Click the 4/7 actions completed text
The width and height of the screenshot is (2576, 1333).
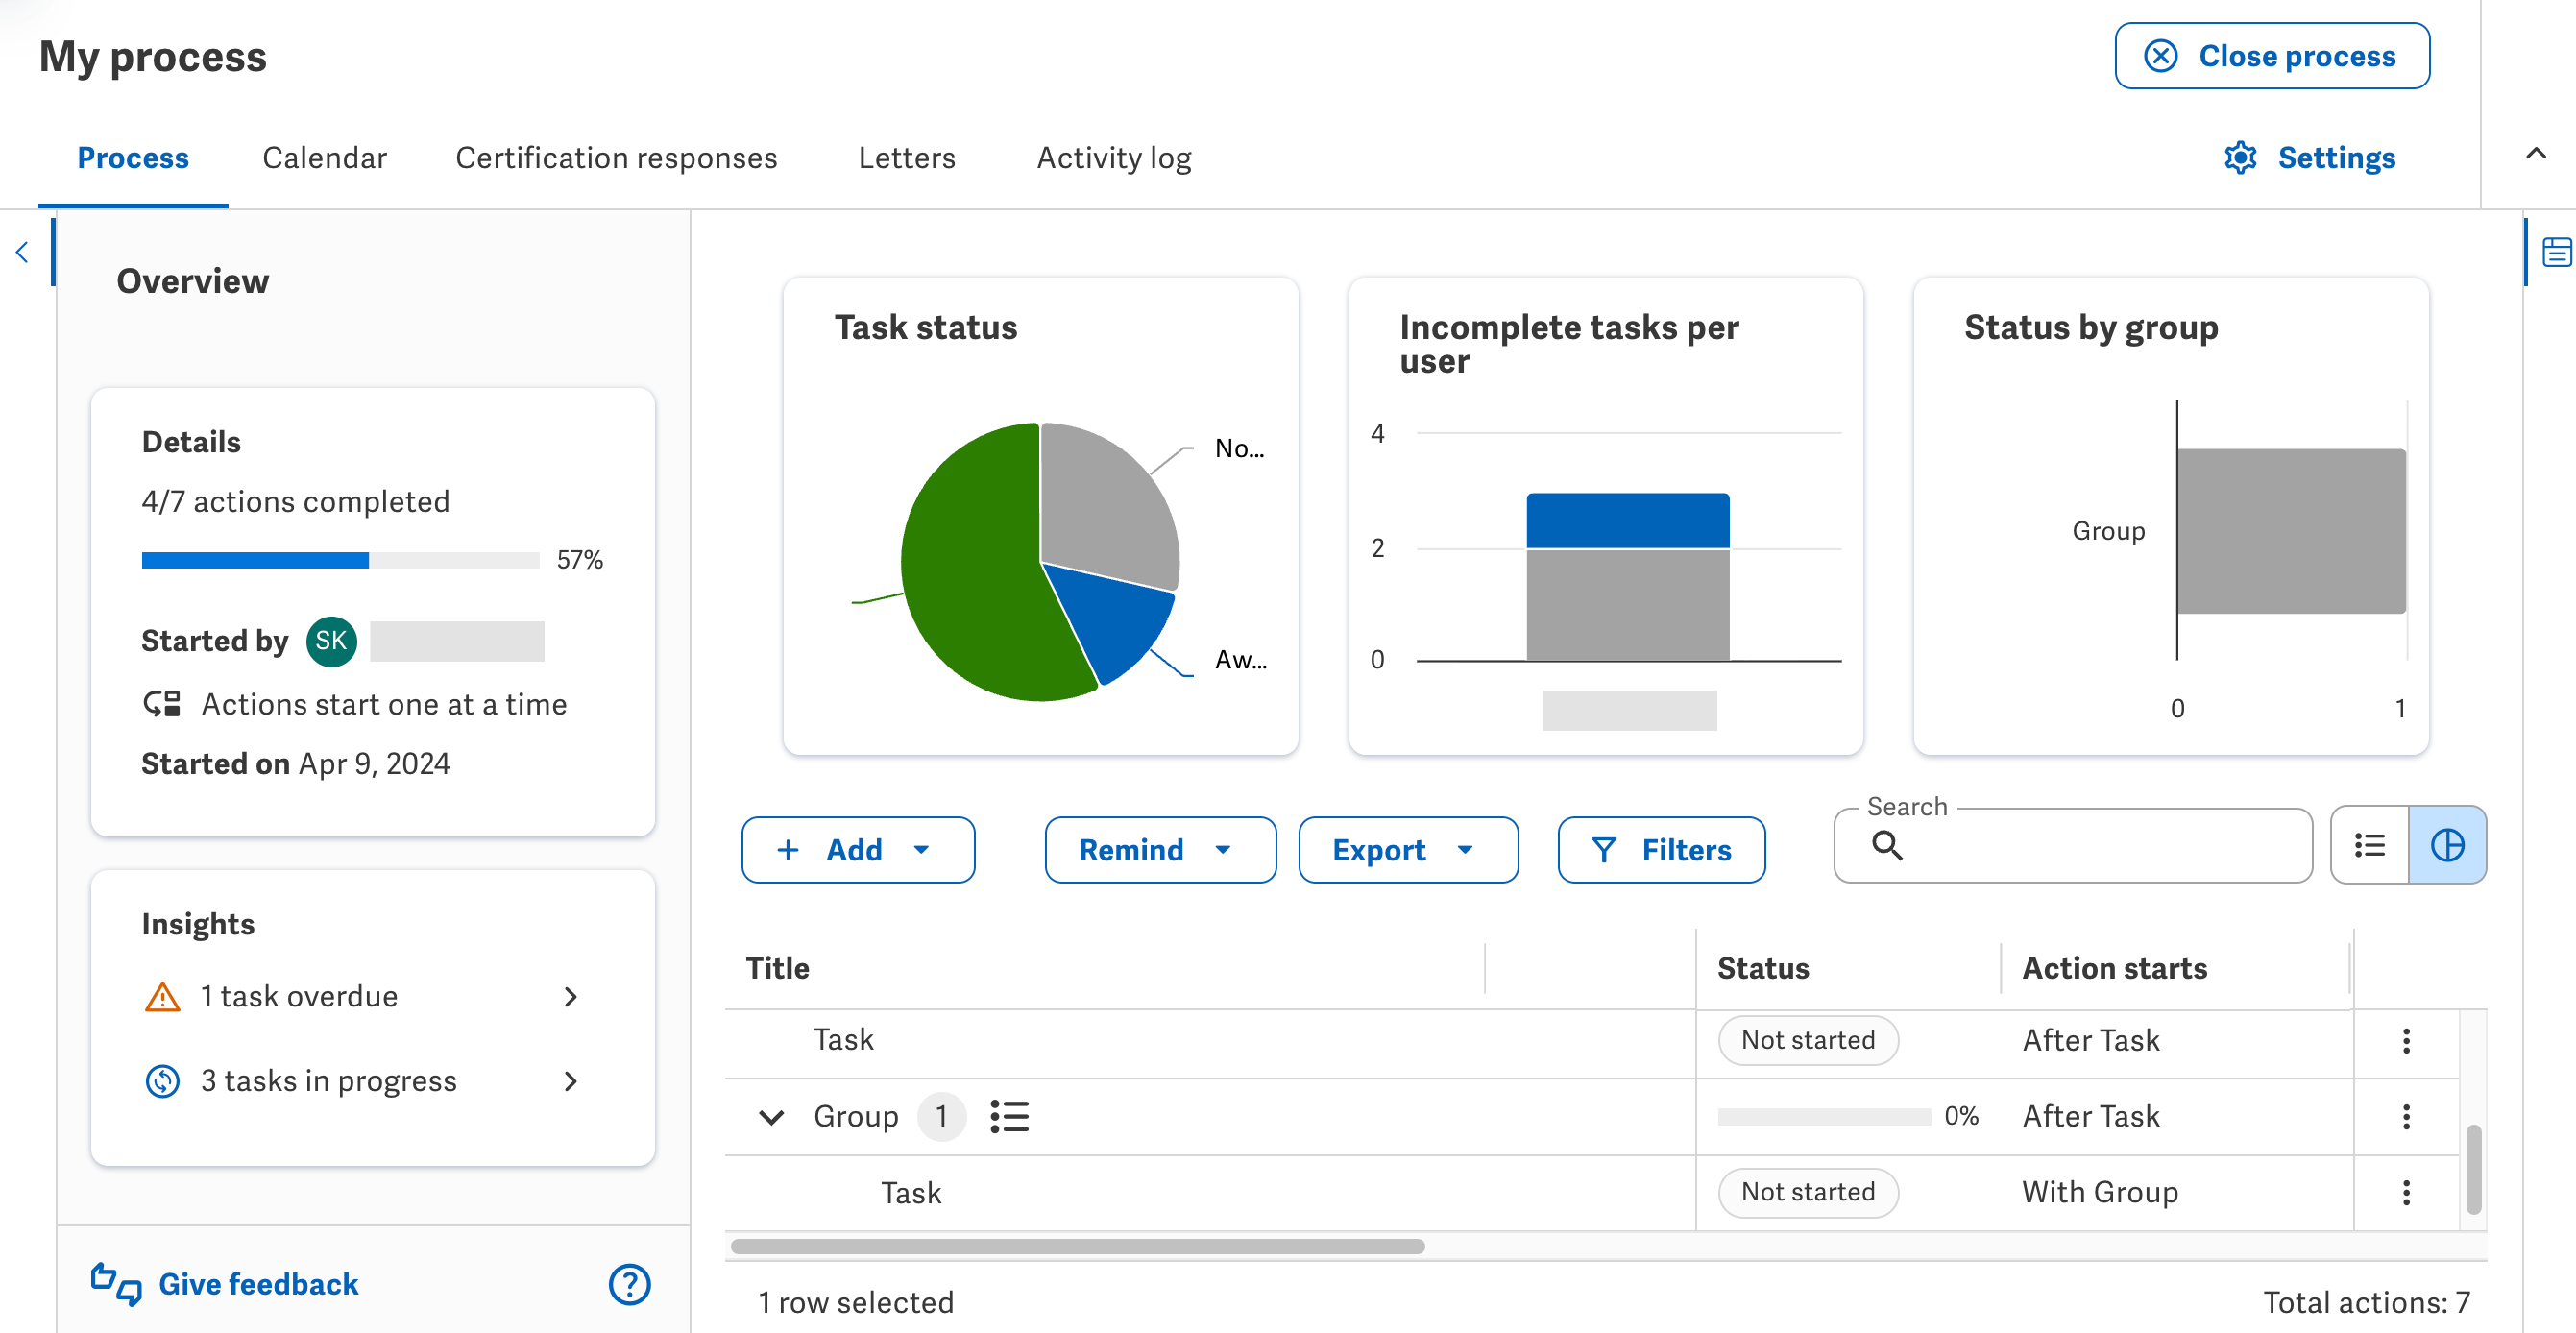(295, 502)
